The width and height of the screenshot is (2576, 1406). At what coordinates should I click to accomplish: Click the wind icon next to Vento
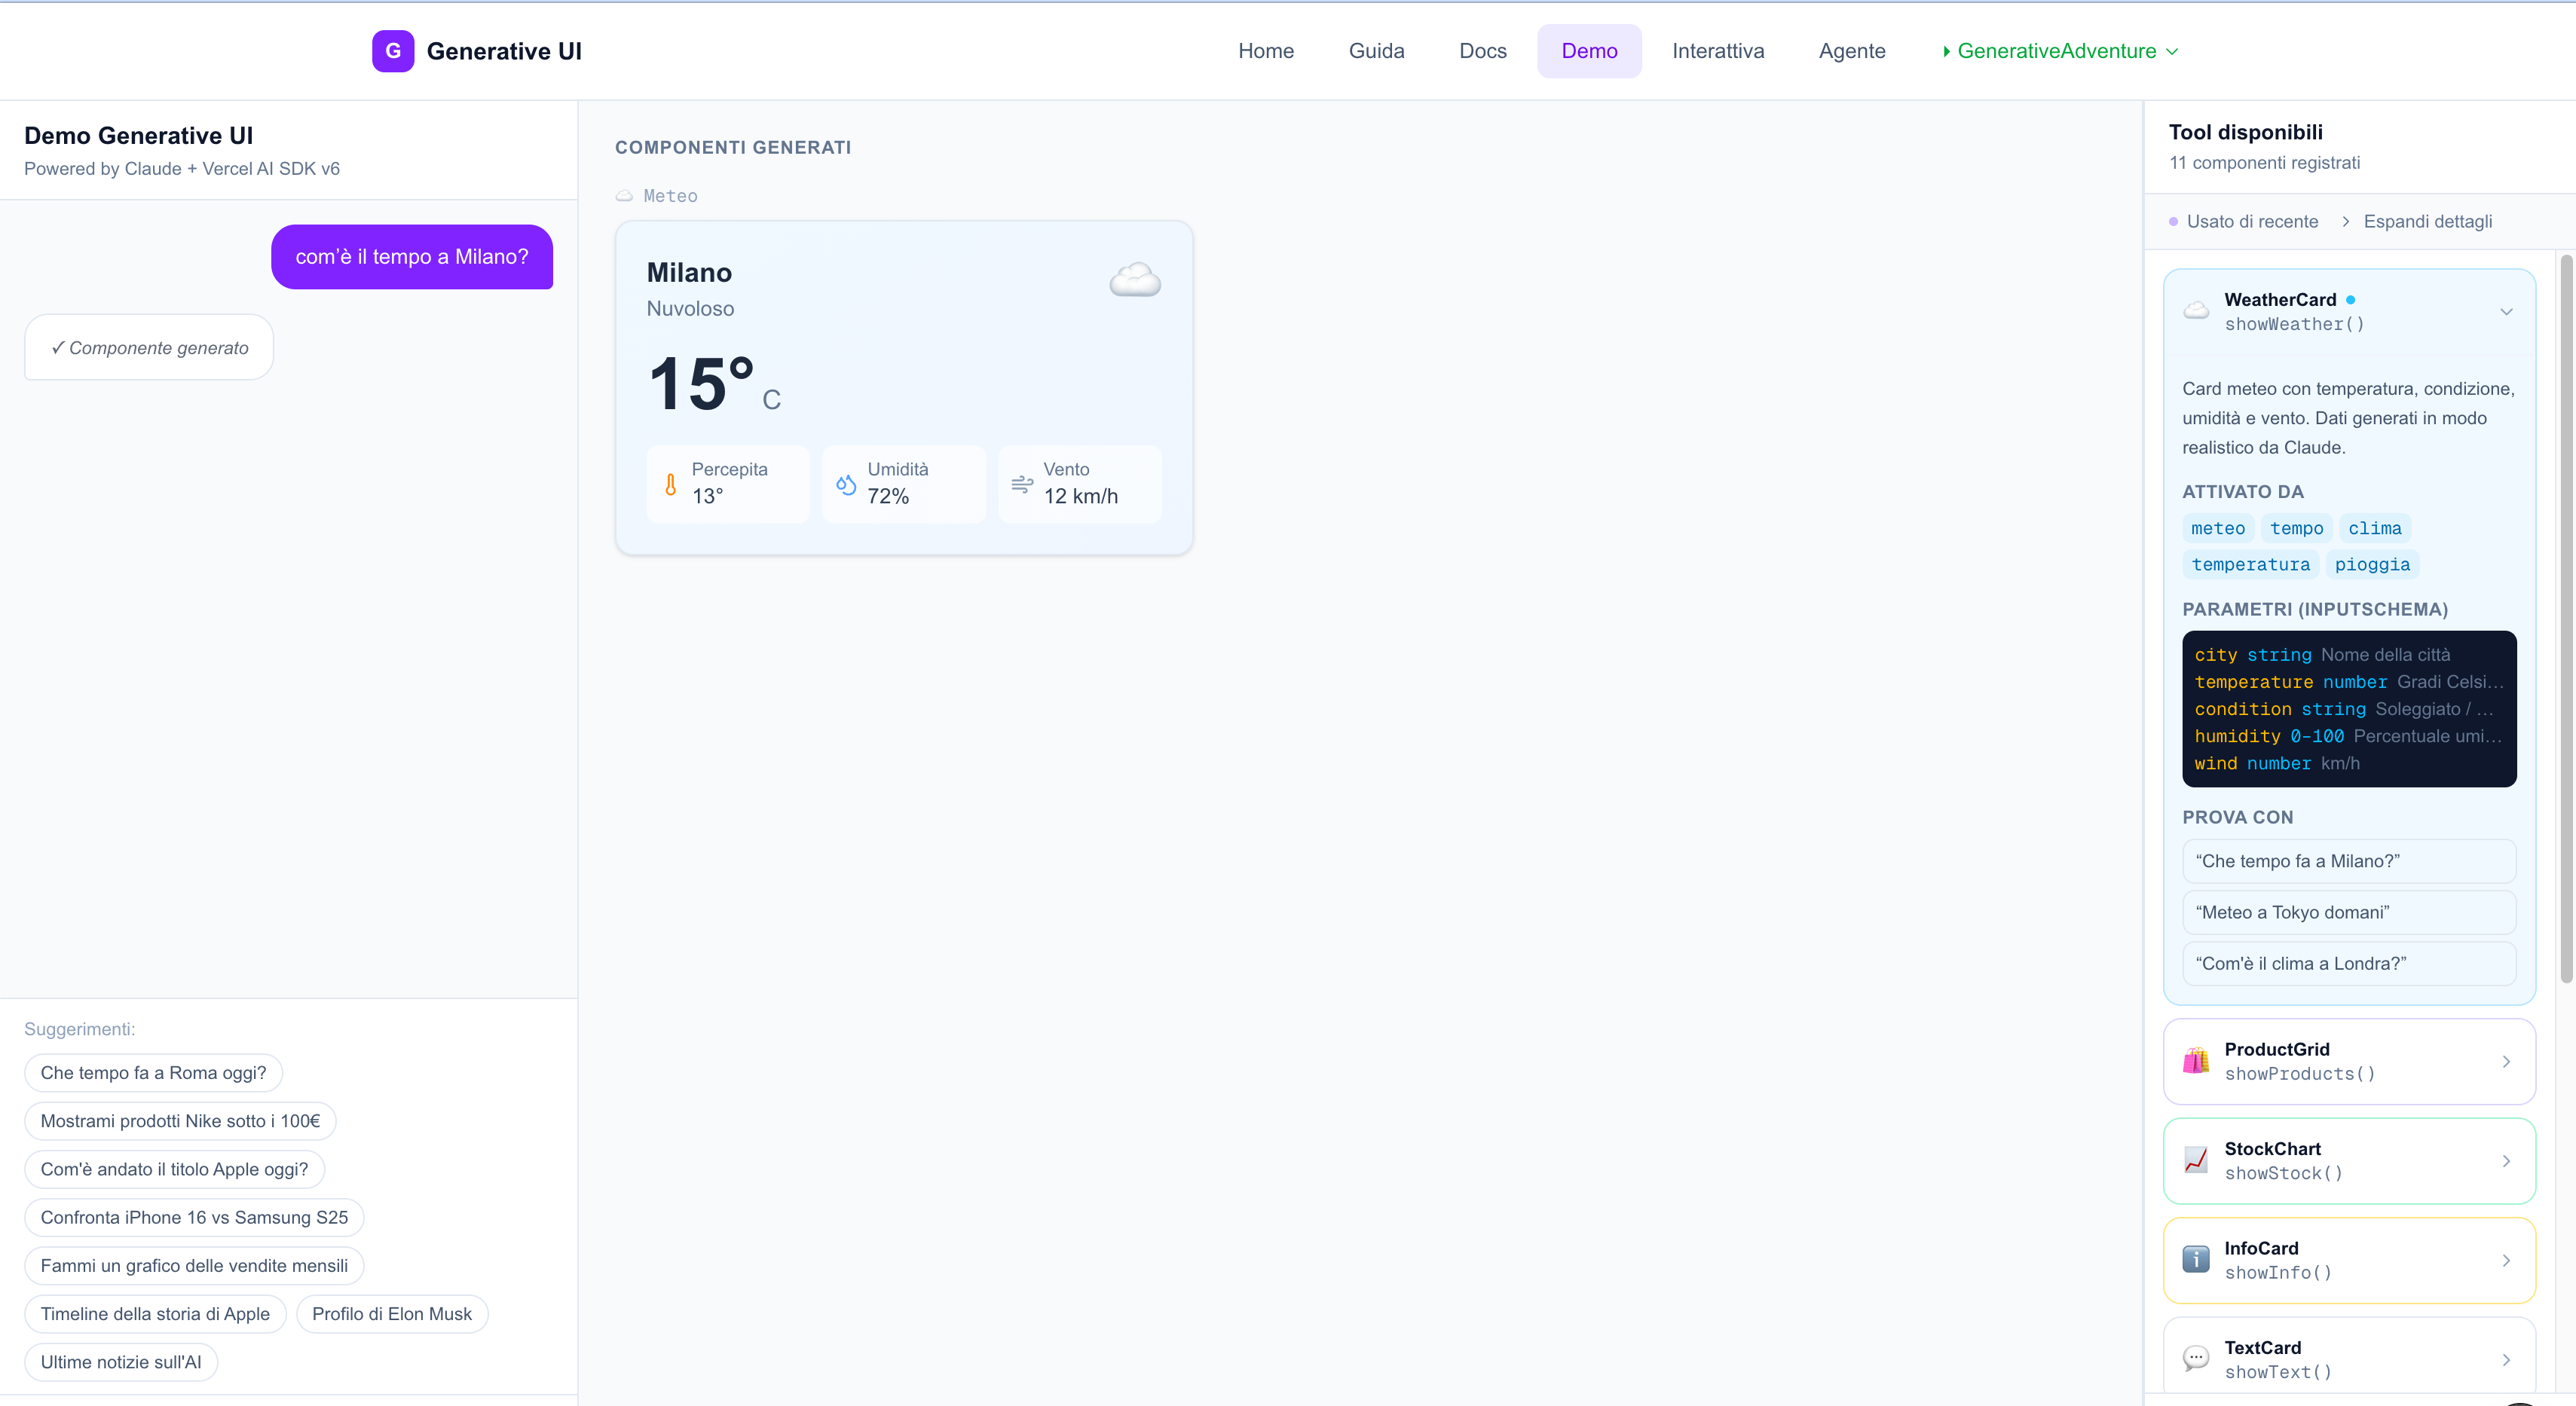point(1022,485)
